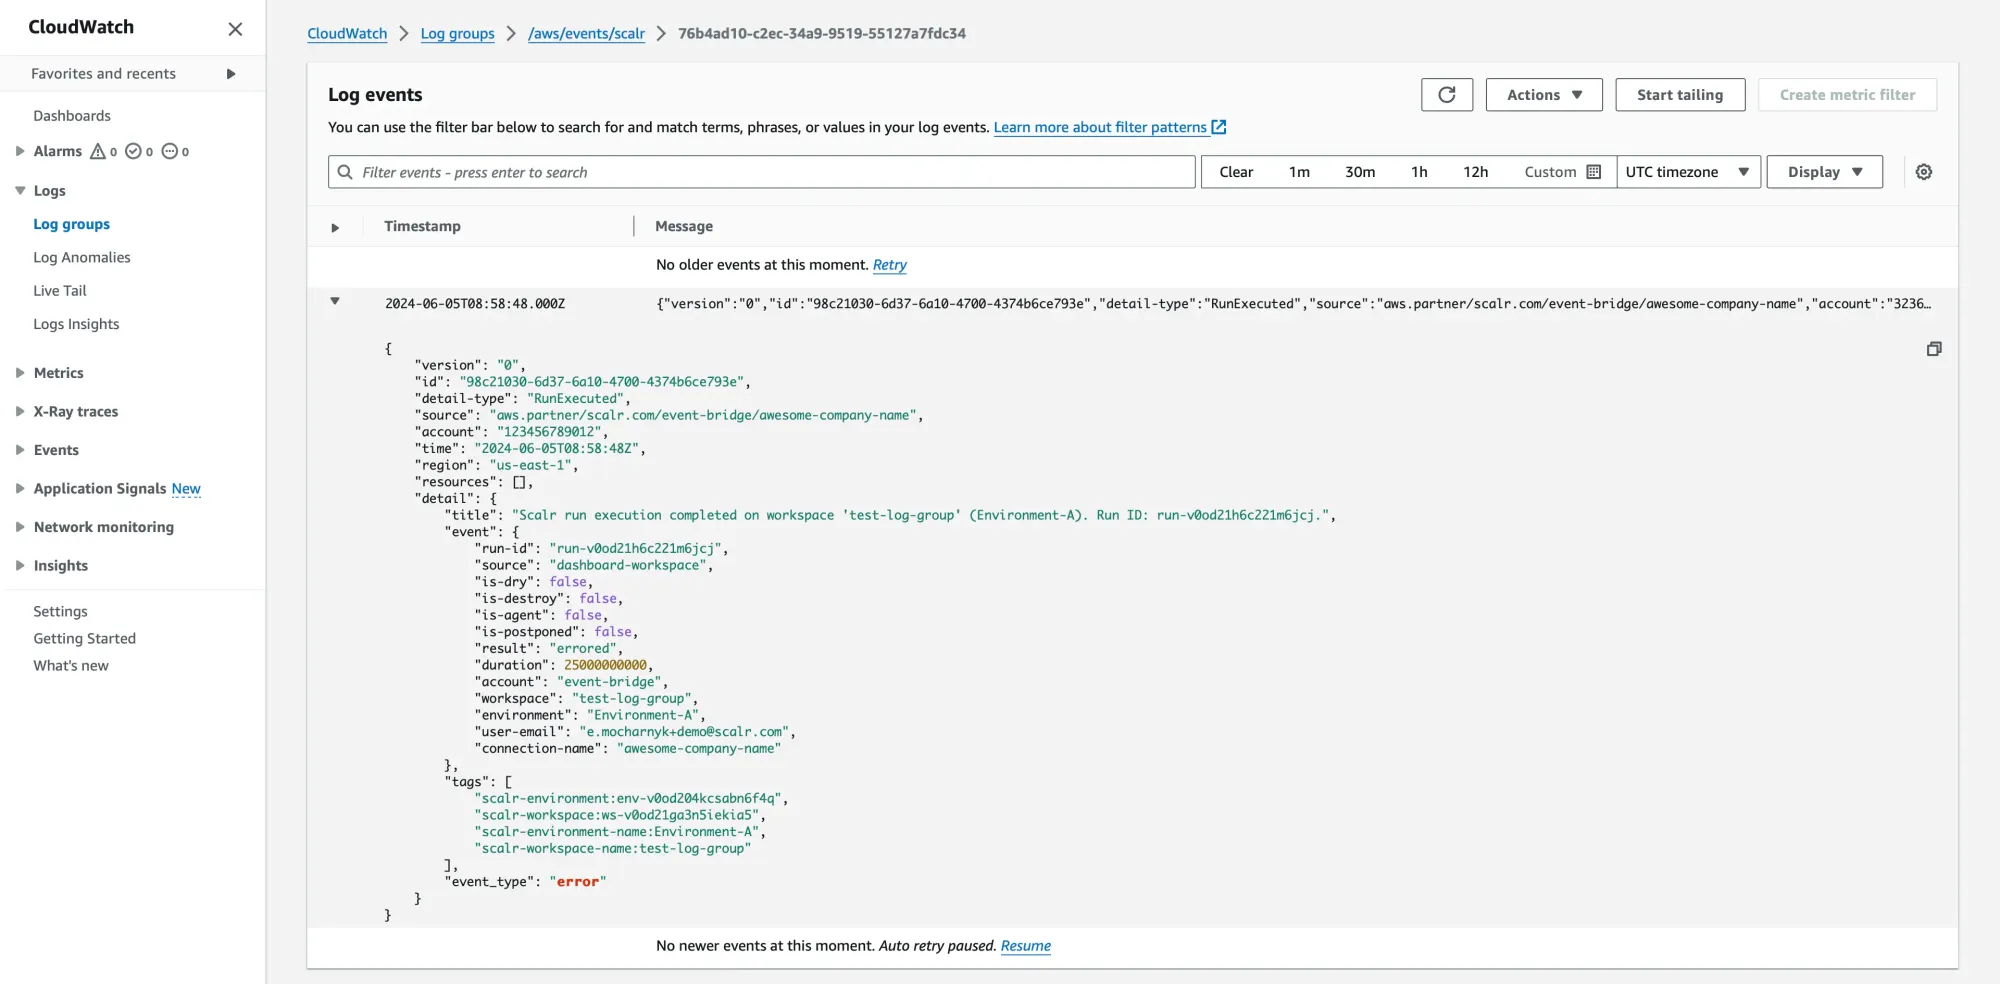Open the Actions dropdown
The image size is (2000, 984).
1544,95
